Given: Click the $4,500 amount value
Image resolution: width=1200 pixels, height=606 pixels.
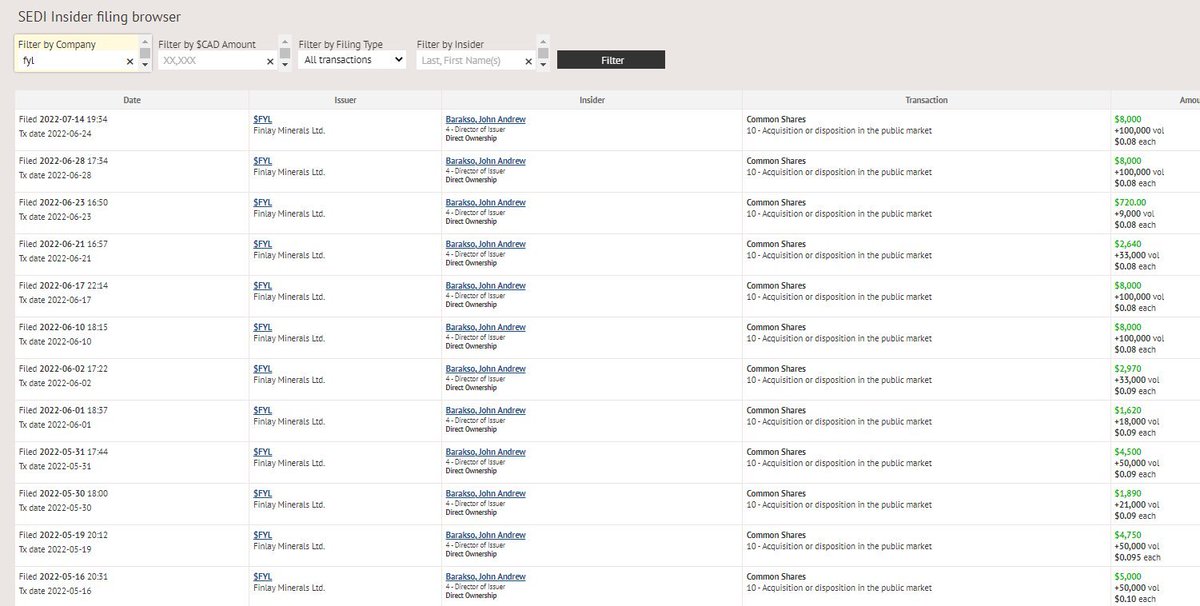Looking at the screenshot, I should (x=1127, y=452).
